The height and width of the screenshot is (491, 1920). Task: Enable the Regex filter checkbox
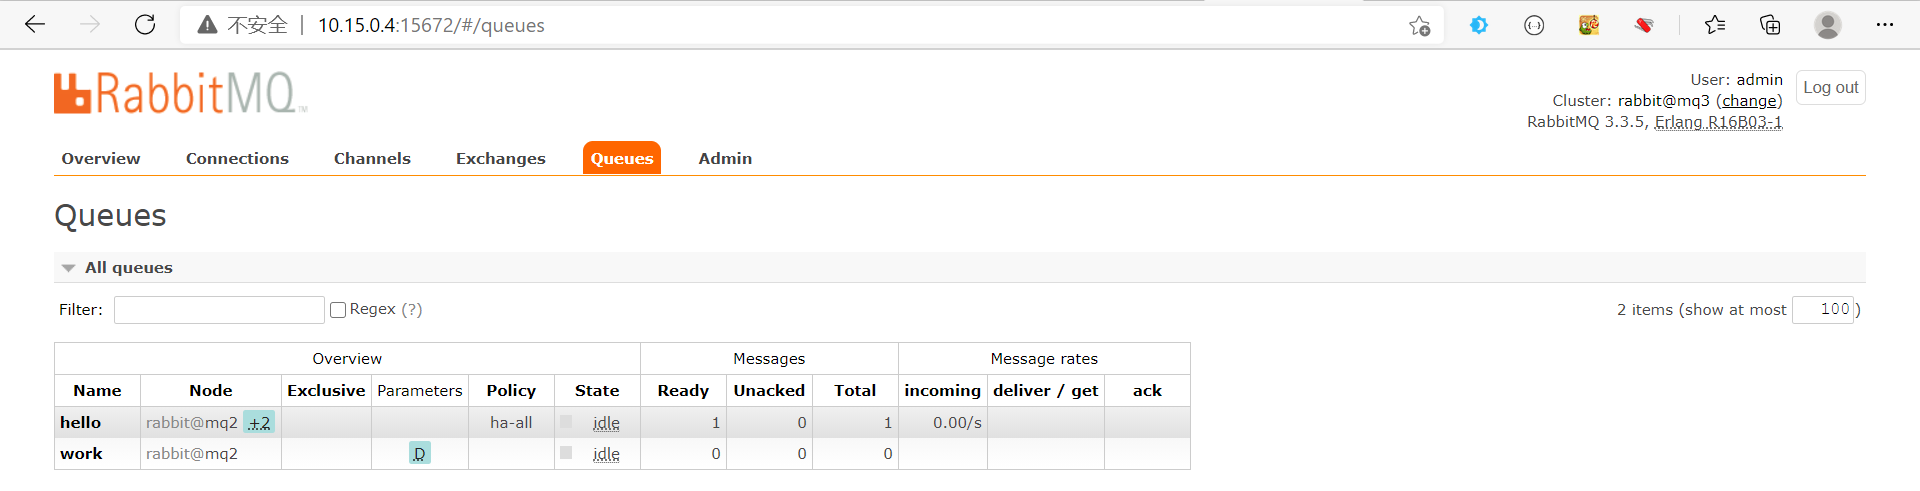[338, 310]
